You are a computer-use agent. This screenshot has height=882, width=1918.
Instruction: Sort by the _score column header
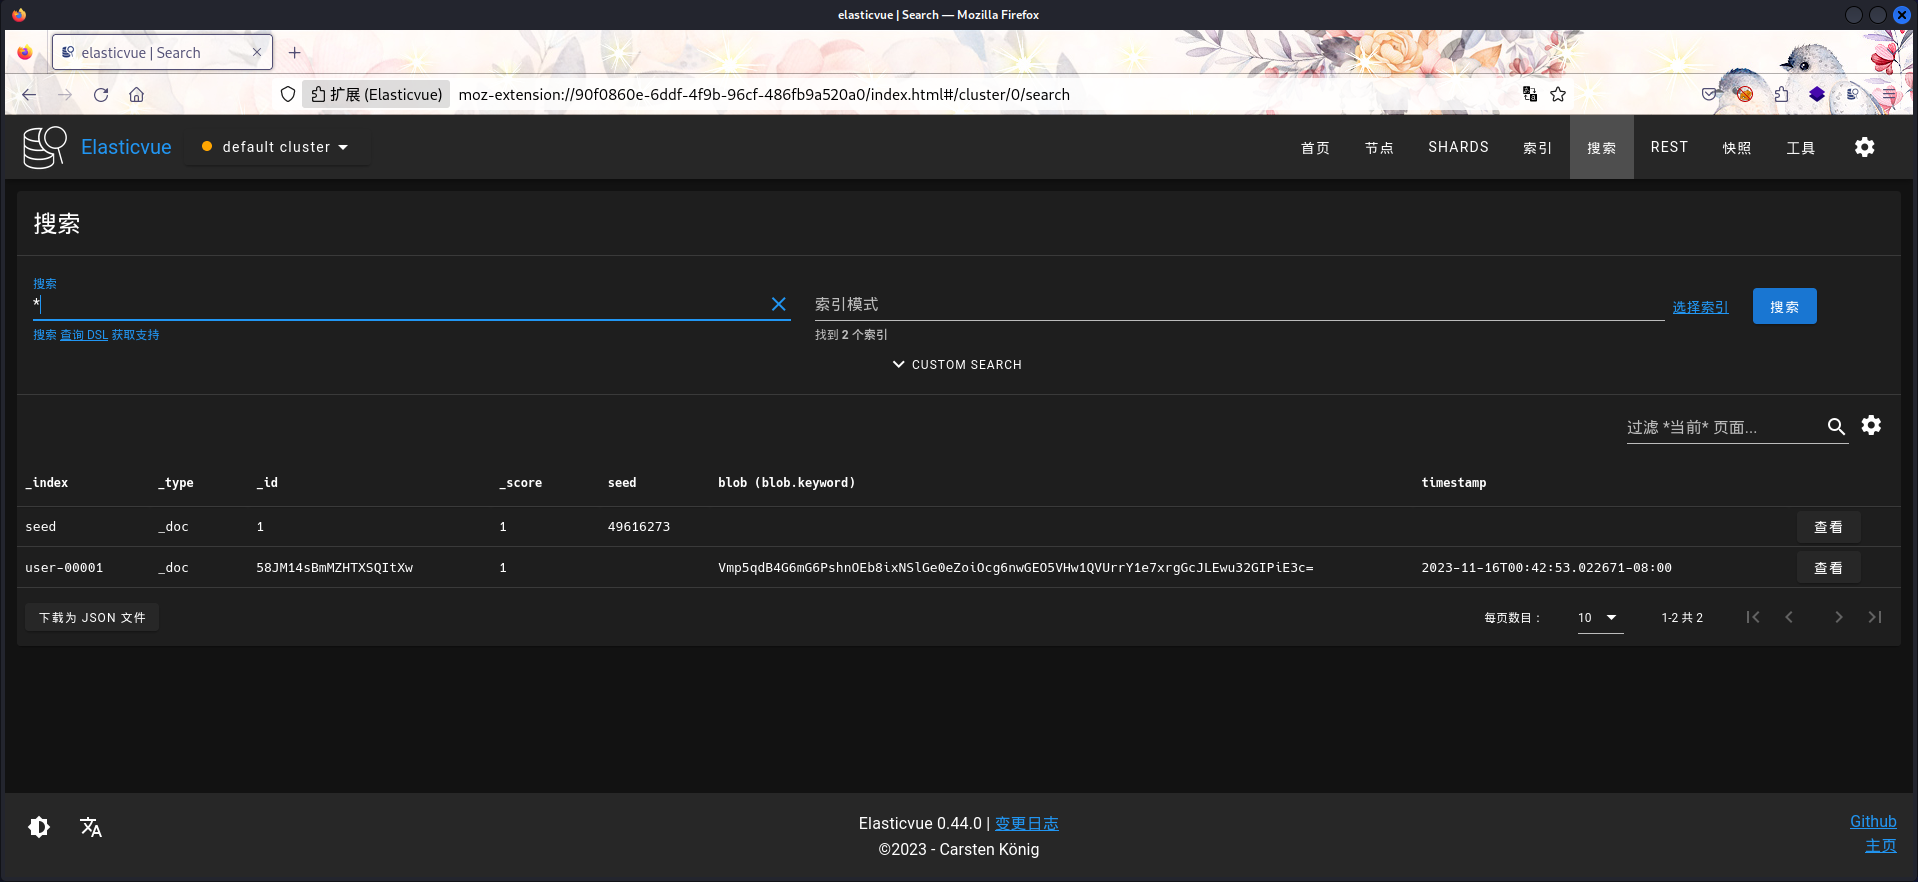pos(521,482)
